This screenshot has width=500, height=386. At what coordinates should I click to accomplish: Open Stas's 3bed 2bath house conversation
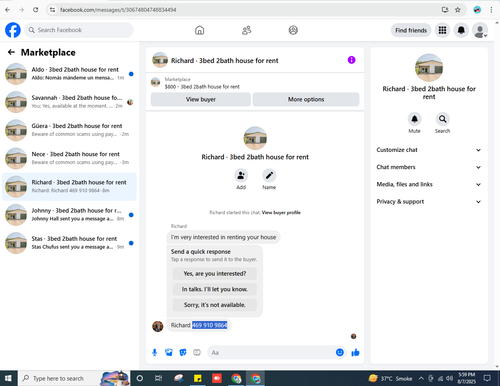[x=69, y=243]
